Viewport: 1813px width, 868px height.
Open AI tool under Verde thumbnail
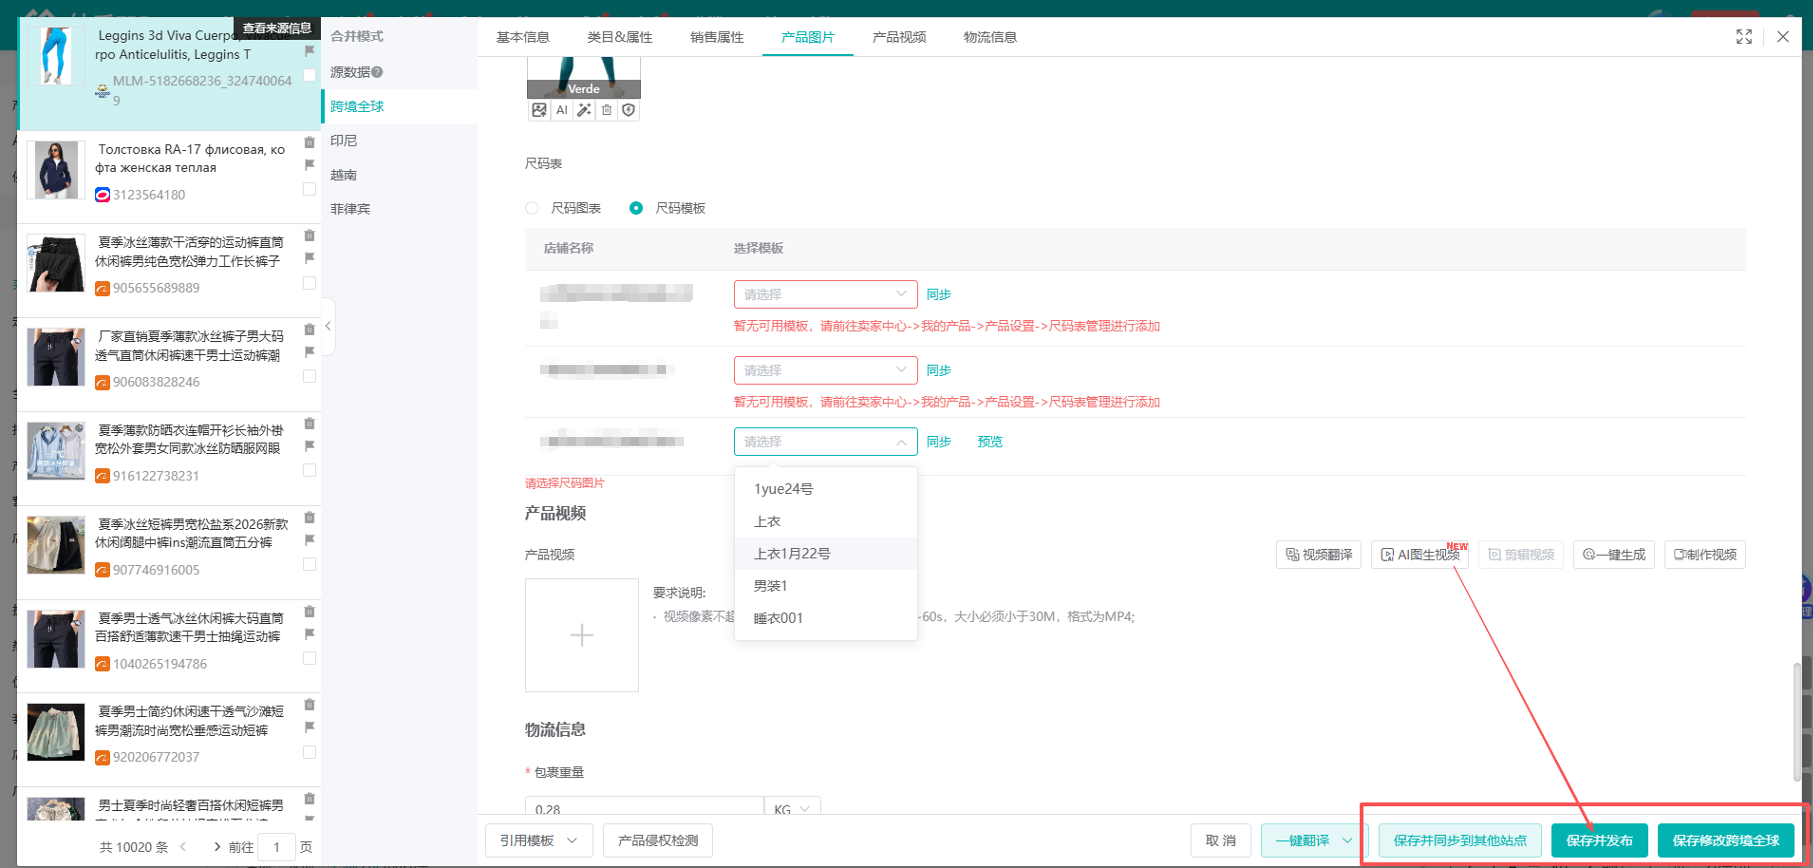(x=561, y=110)
